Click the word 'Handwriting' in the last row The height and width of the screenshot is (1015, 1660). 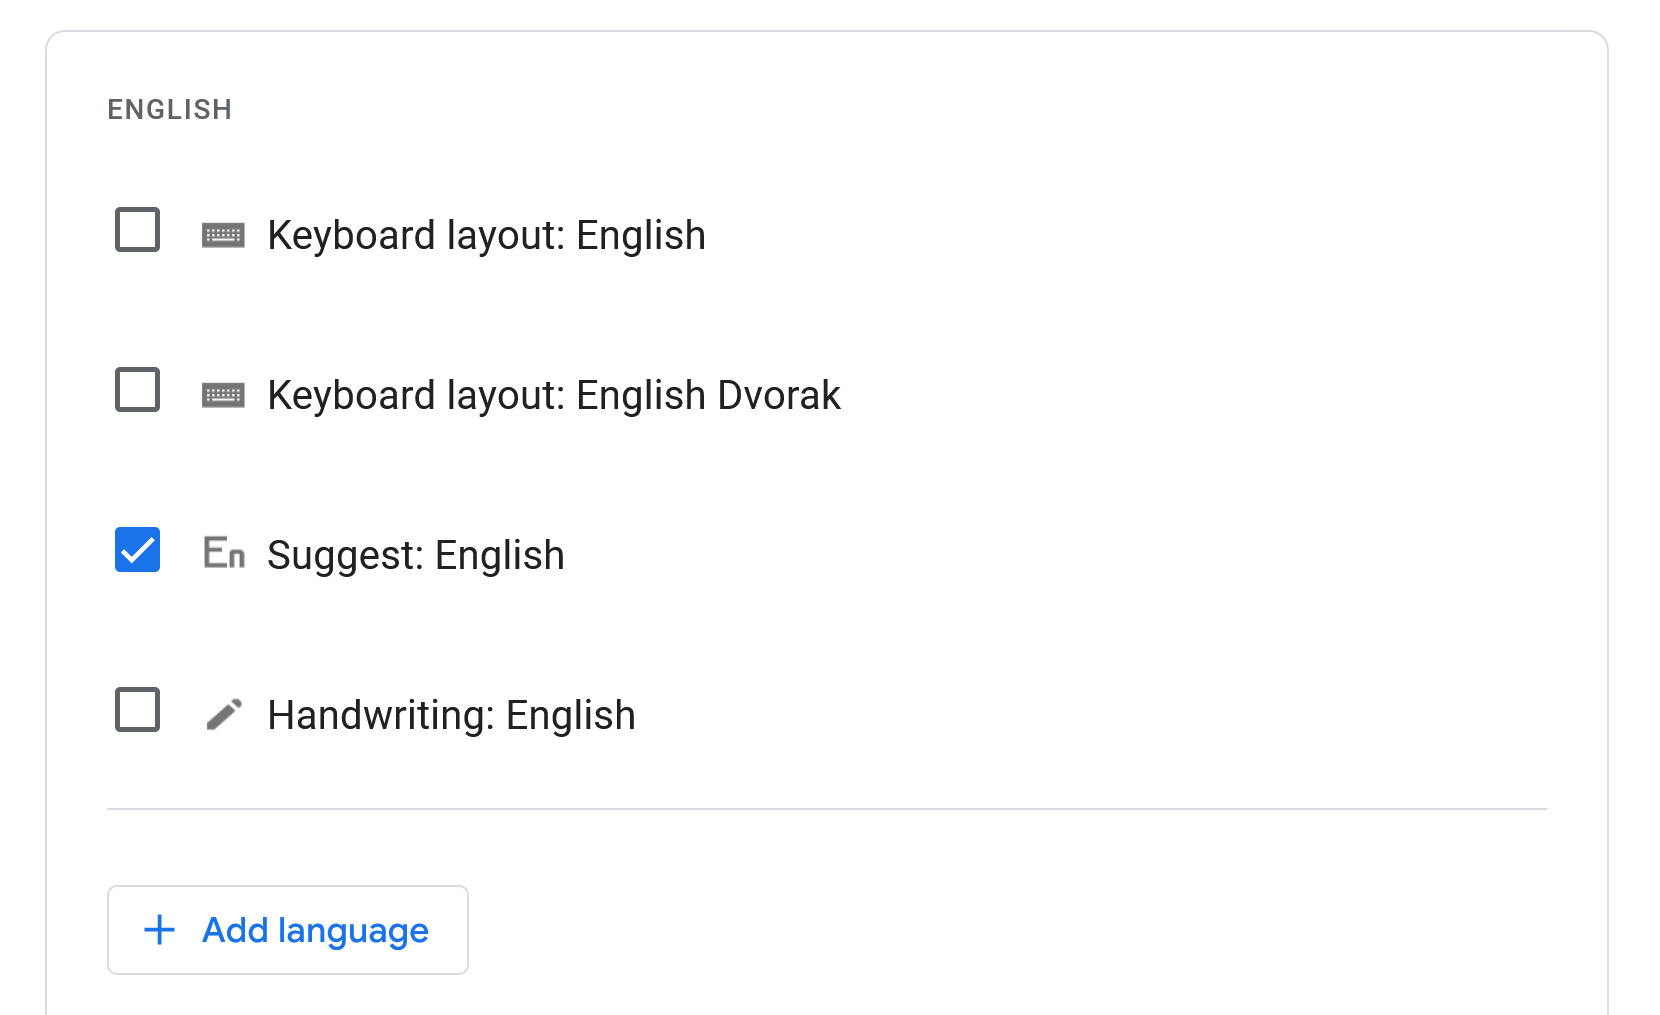380,716
